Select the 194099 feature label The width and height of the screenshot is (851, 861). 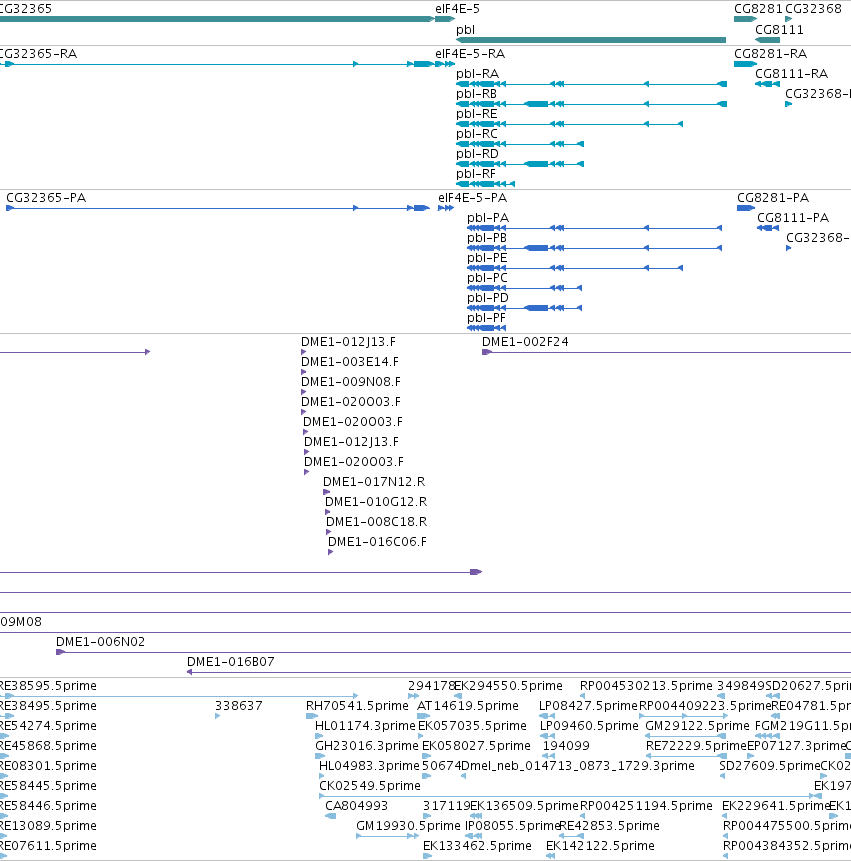coord(566,746)
